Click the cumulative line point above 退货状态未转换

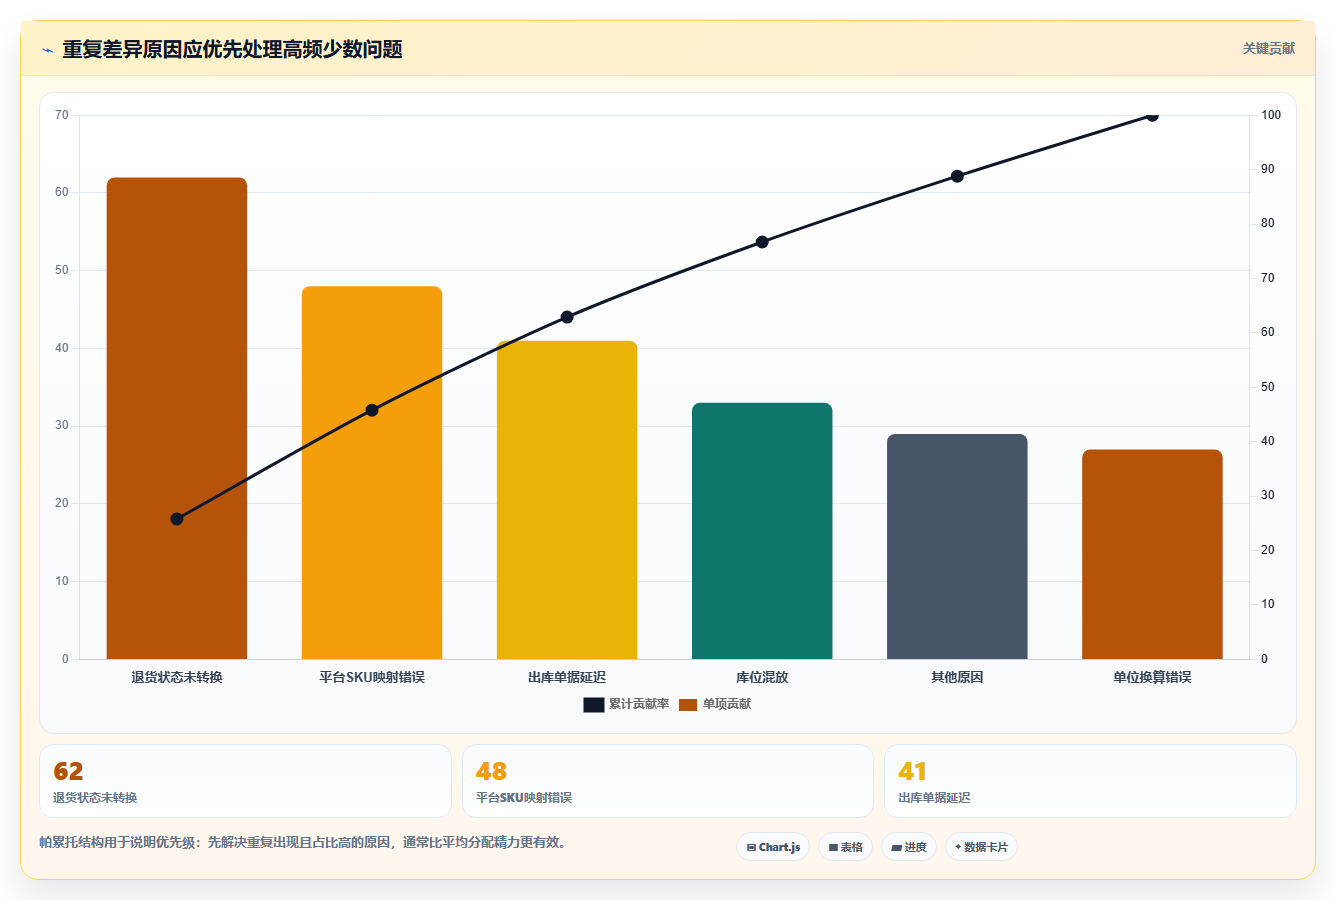point(177,519)
